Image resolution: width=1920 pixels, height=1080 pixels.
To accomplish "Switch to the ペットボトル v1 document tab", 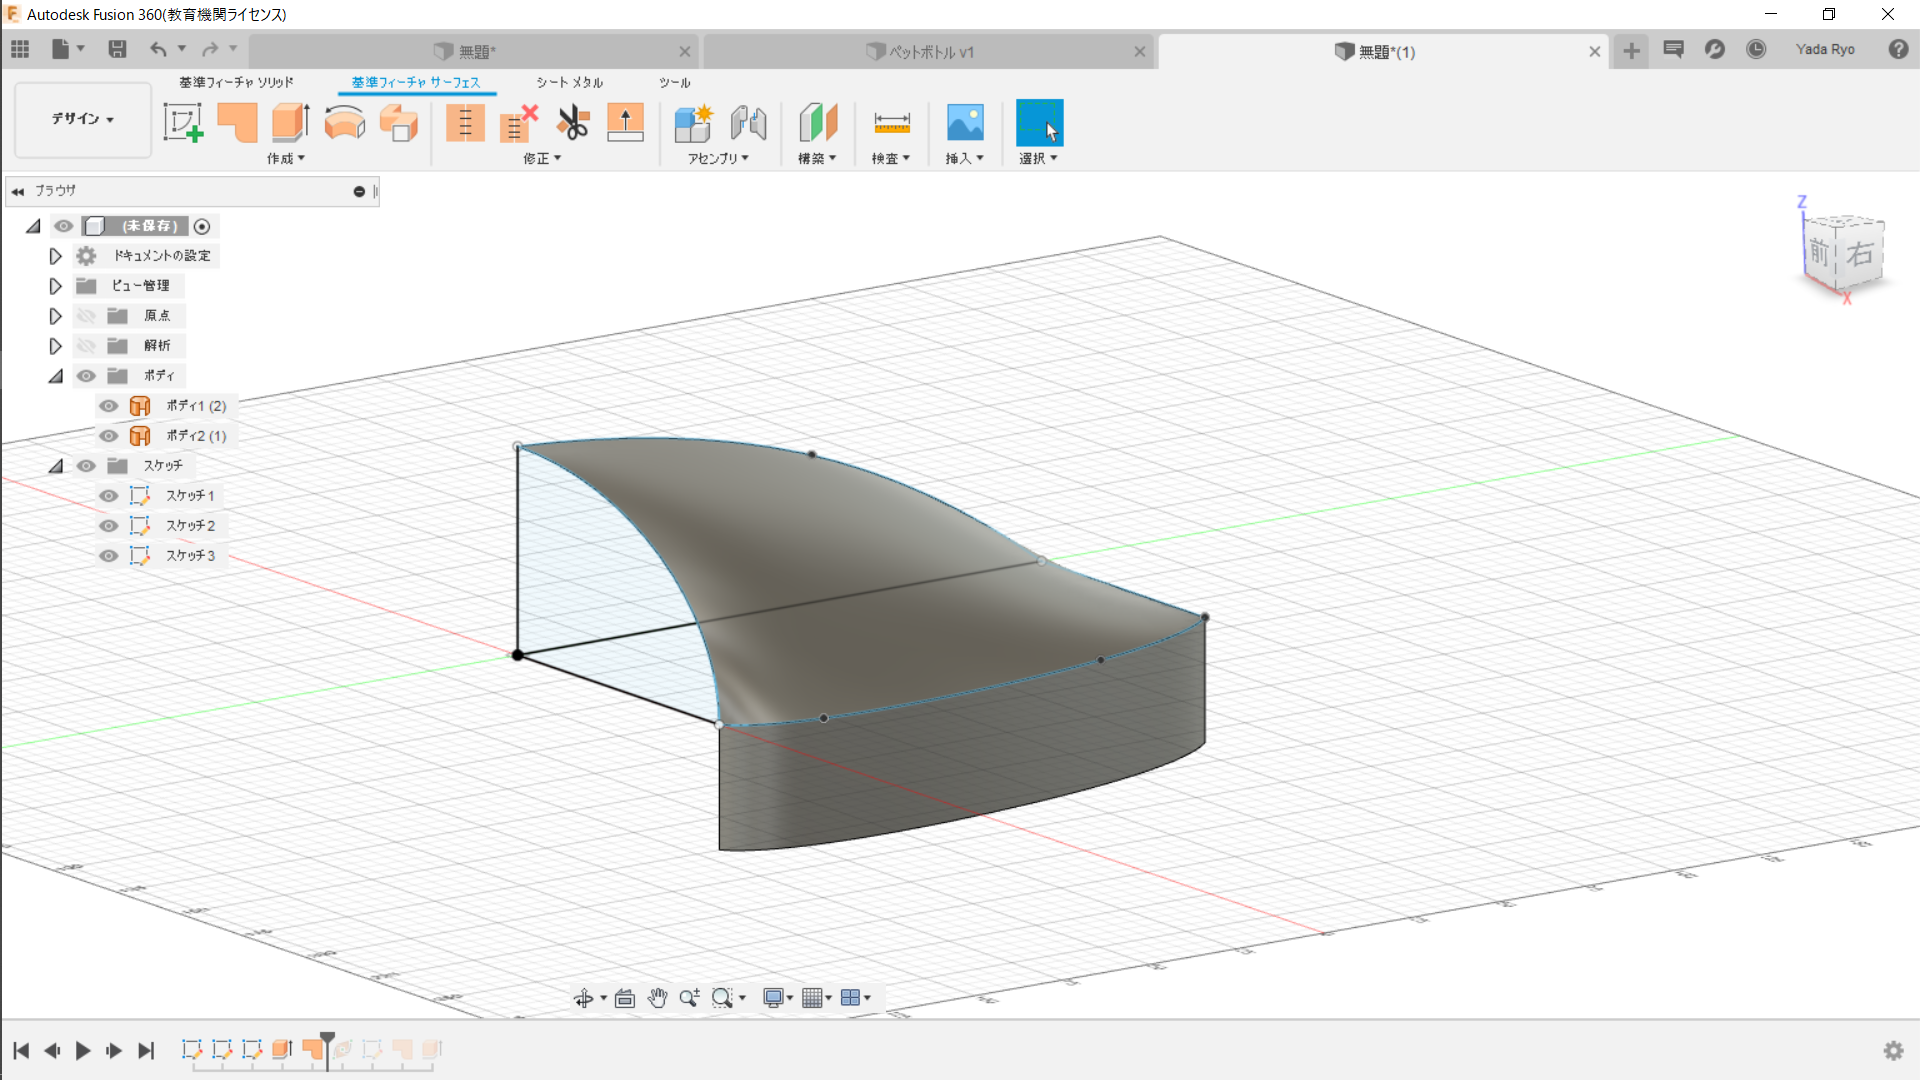I will (x=930, y=52).
